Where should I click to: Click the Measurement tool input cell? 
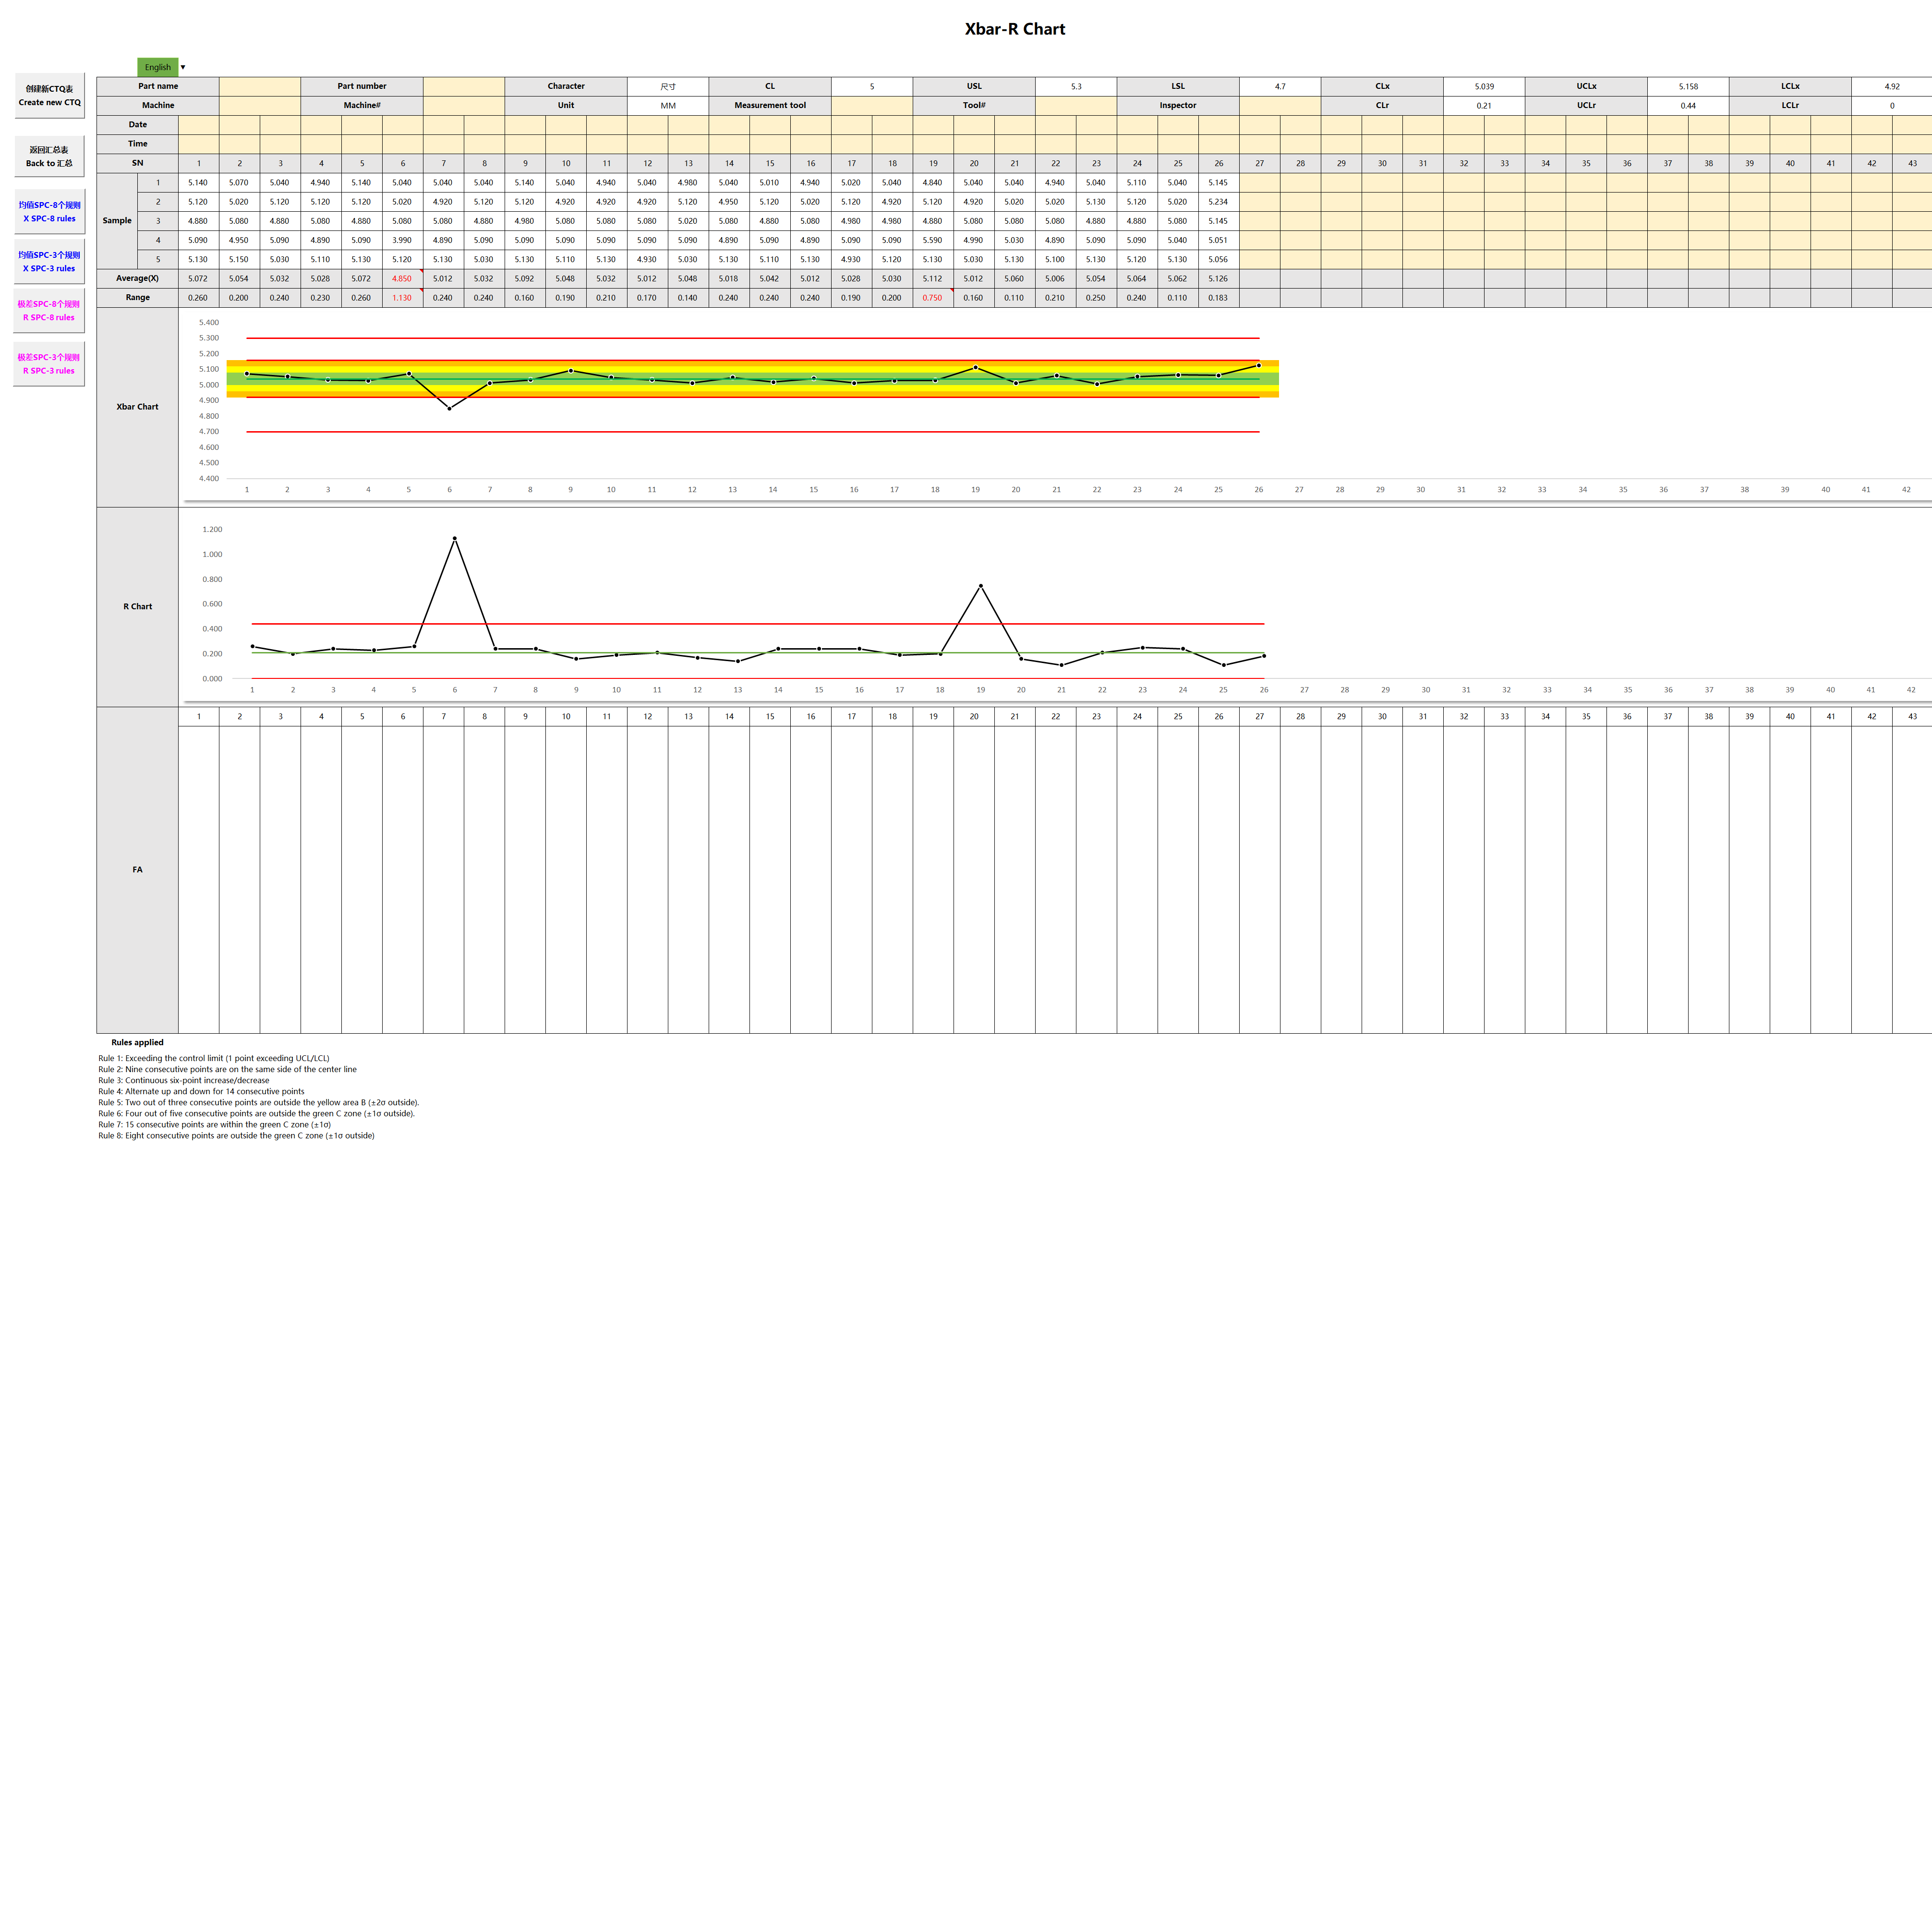tap(872, 105)
